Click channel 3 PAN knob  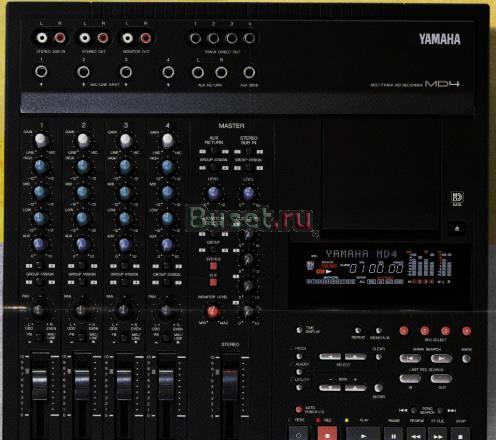(124, 310)
